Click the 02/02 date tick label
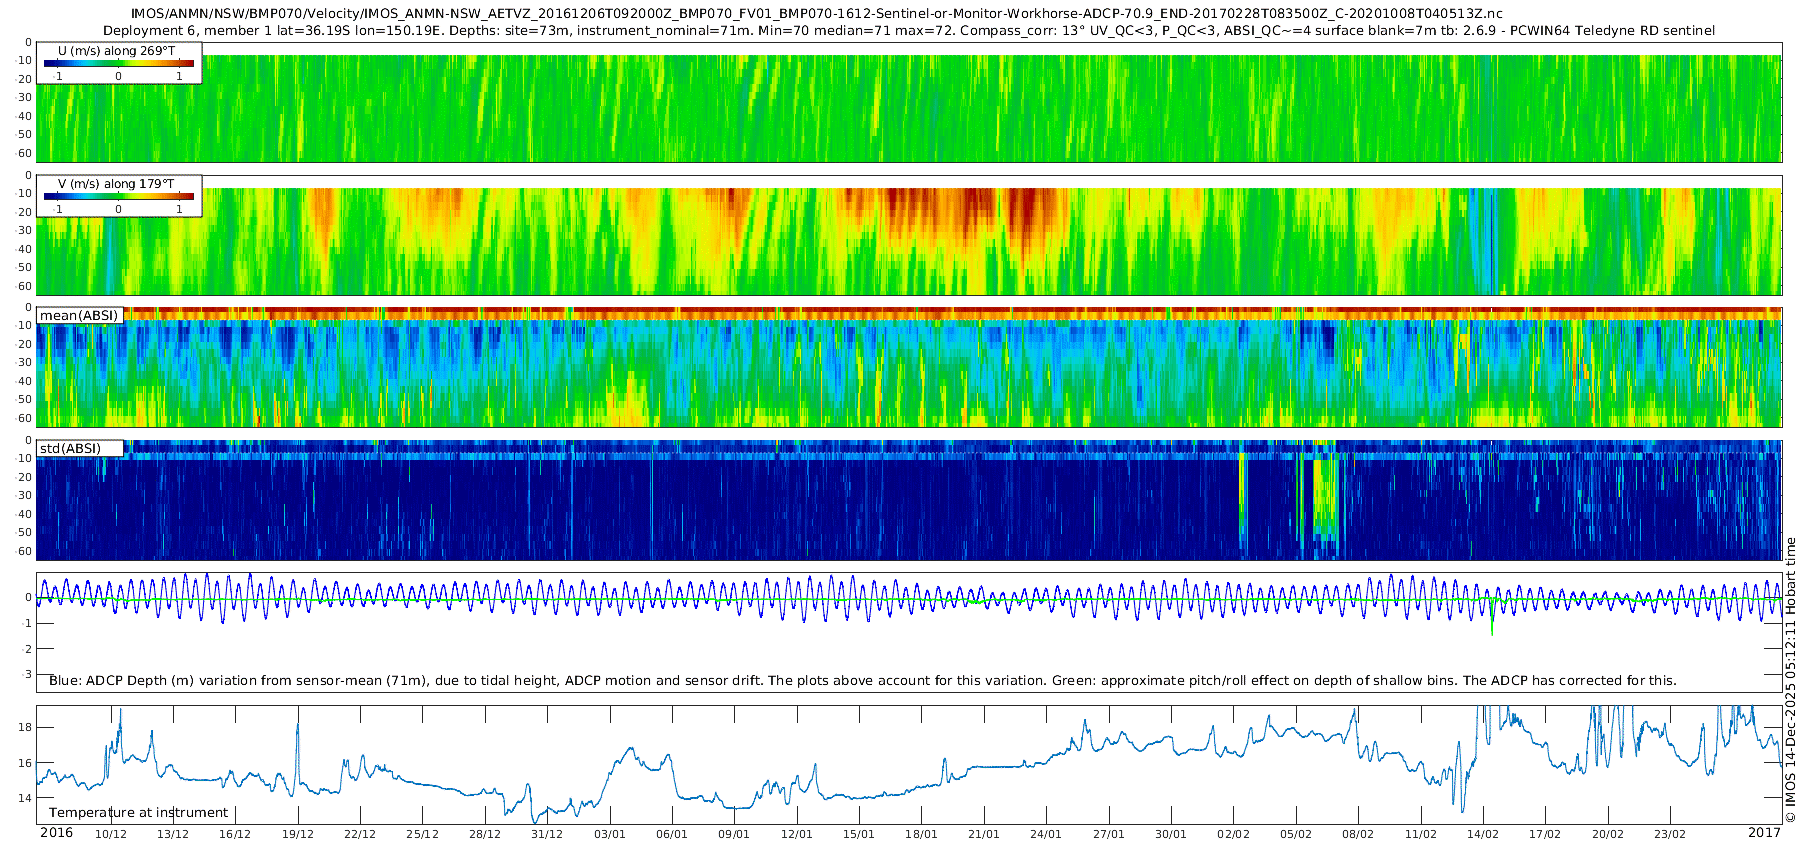Screen dimensions: 1800x850 tap(1233, 834)
